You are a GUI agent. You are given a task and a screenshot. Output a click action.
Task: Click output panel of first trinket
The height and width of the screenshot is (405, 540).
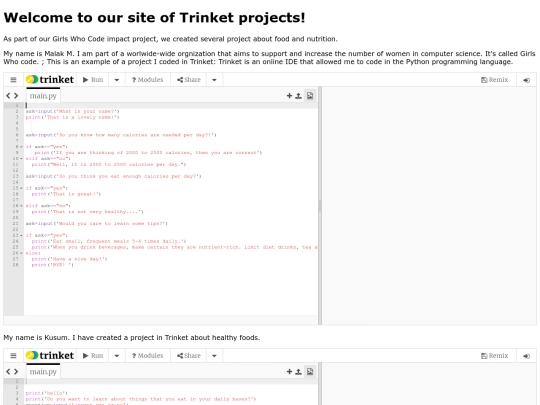click(x=429, y=206)
